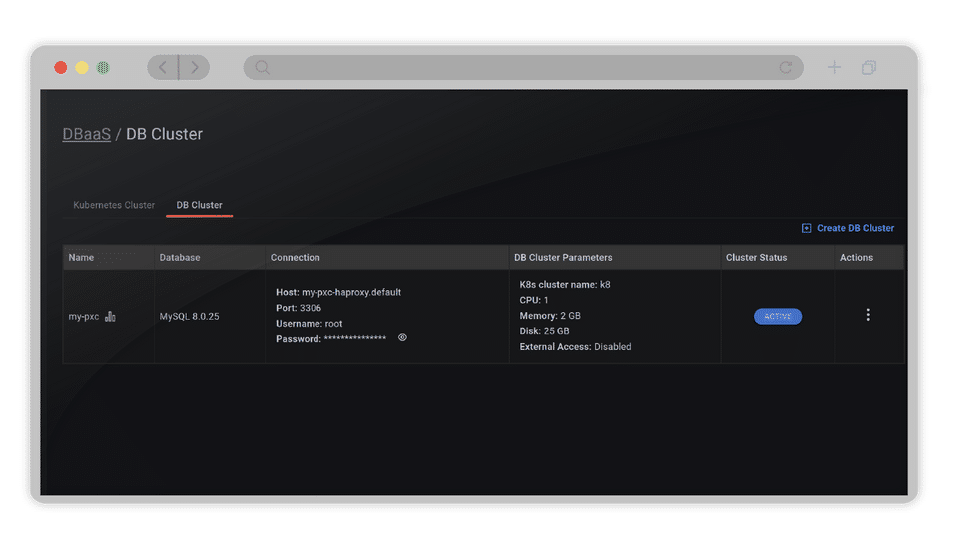Click the Memory: 2 GB parameter
960x549 pixels.
(550, 316)
